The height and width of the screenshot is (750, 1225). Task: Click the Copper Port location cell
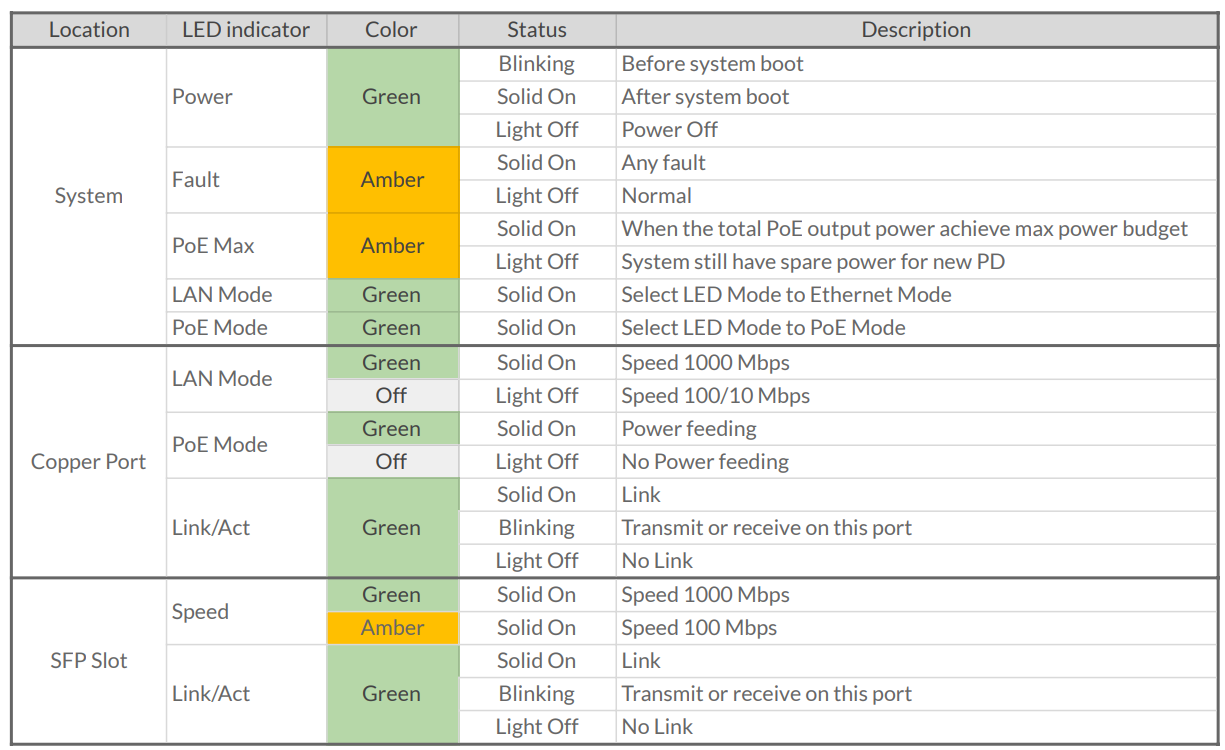point(89,462)
